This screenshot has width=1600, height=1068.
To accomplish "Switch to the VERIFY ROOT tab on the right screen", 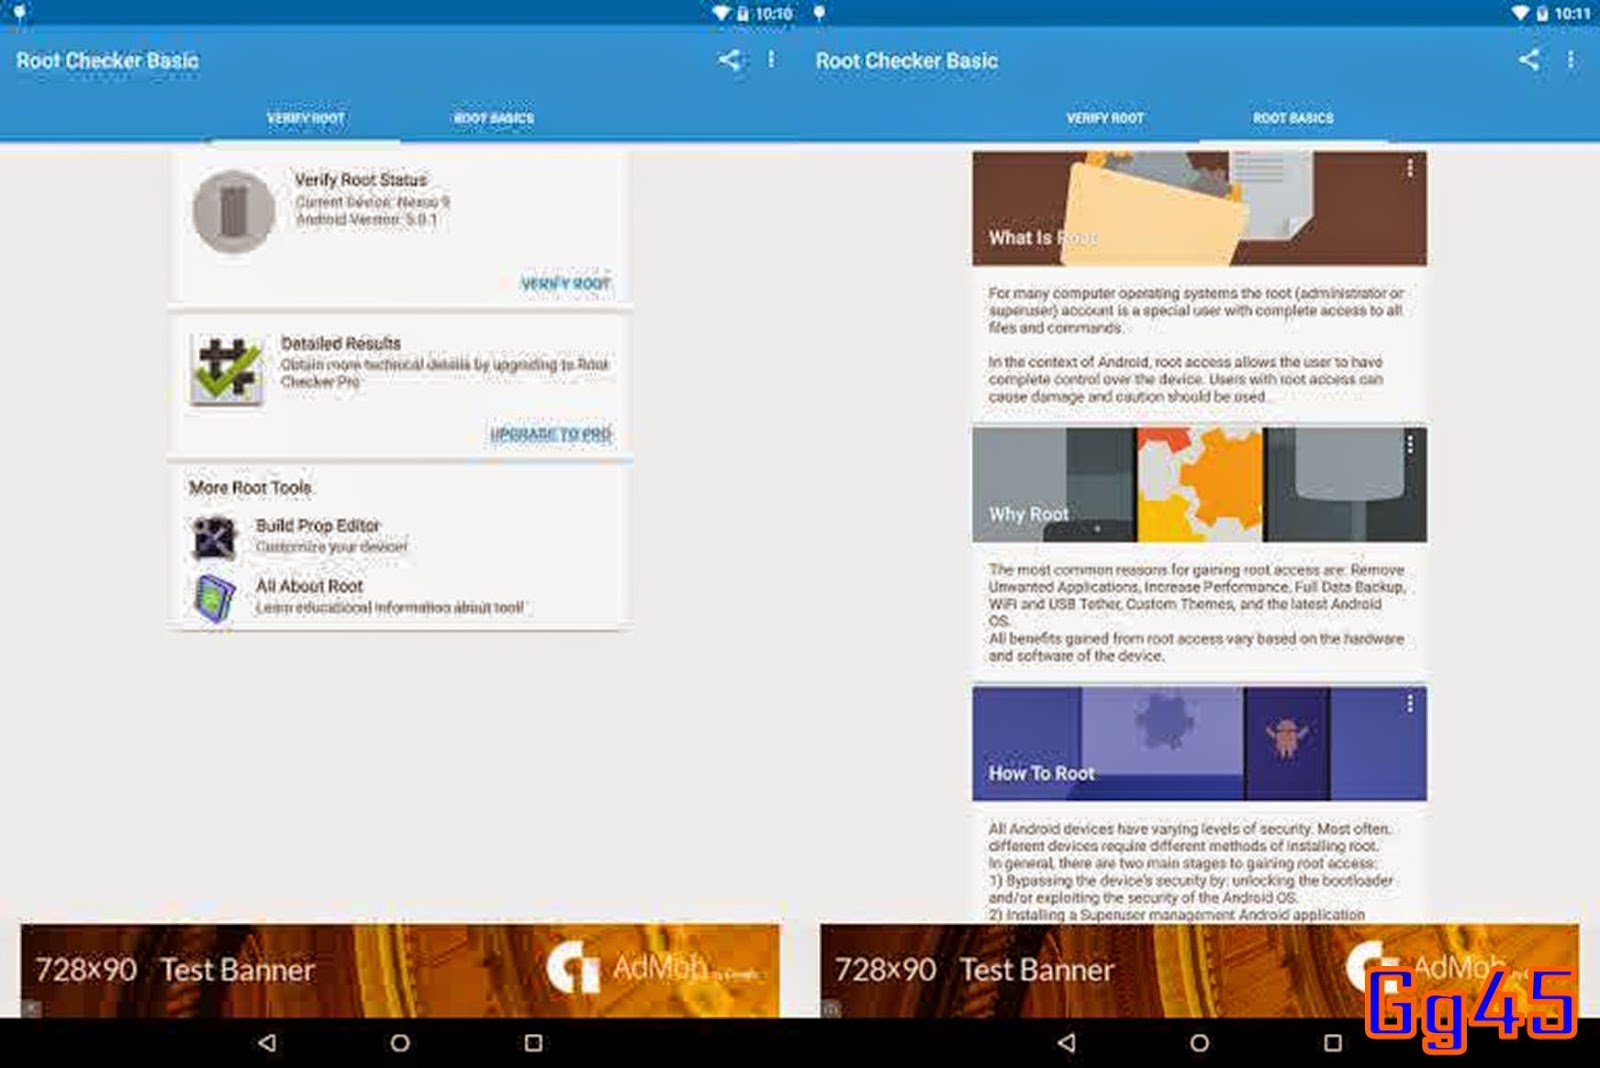I will 1105,118.
